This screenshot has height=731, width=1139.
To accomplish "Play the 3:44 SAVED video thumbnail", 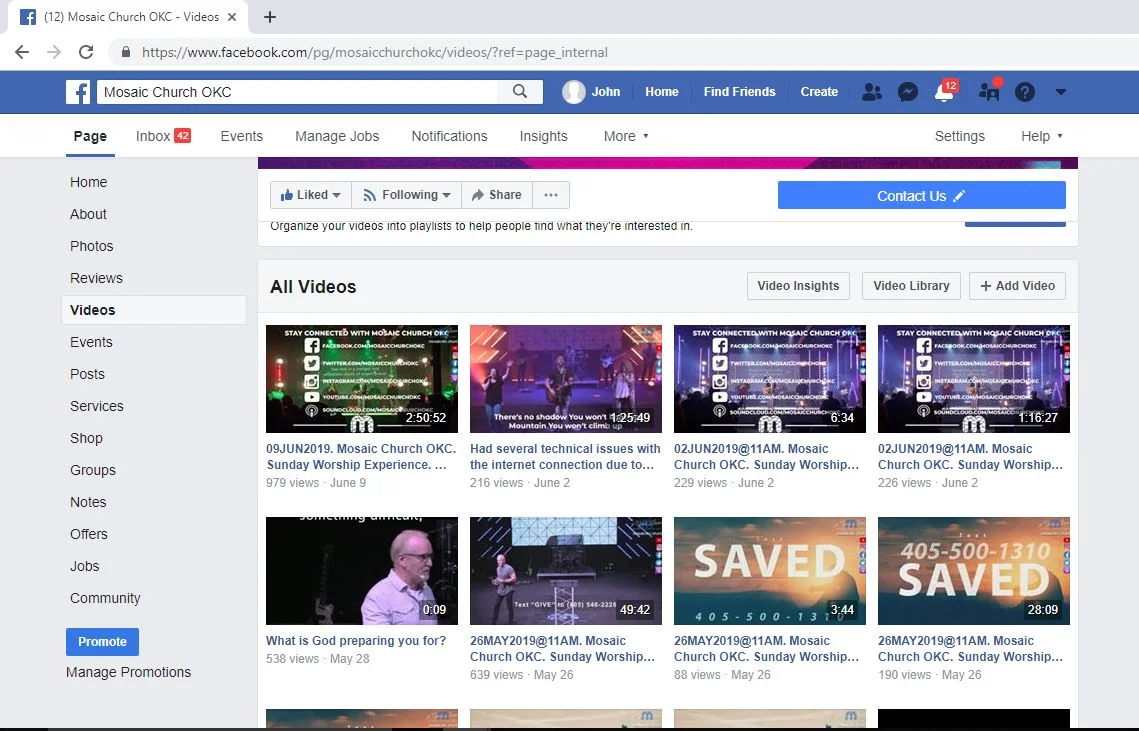I will coord(770,570).
